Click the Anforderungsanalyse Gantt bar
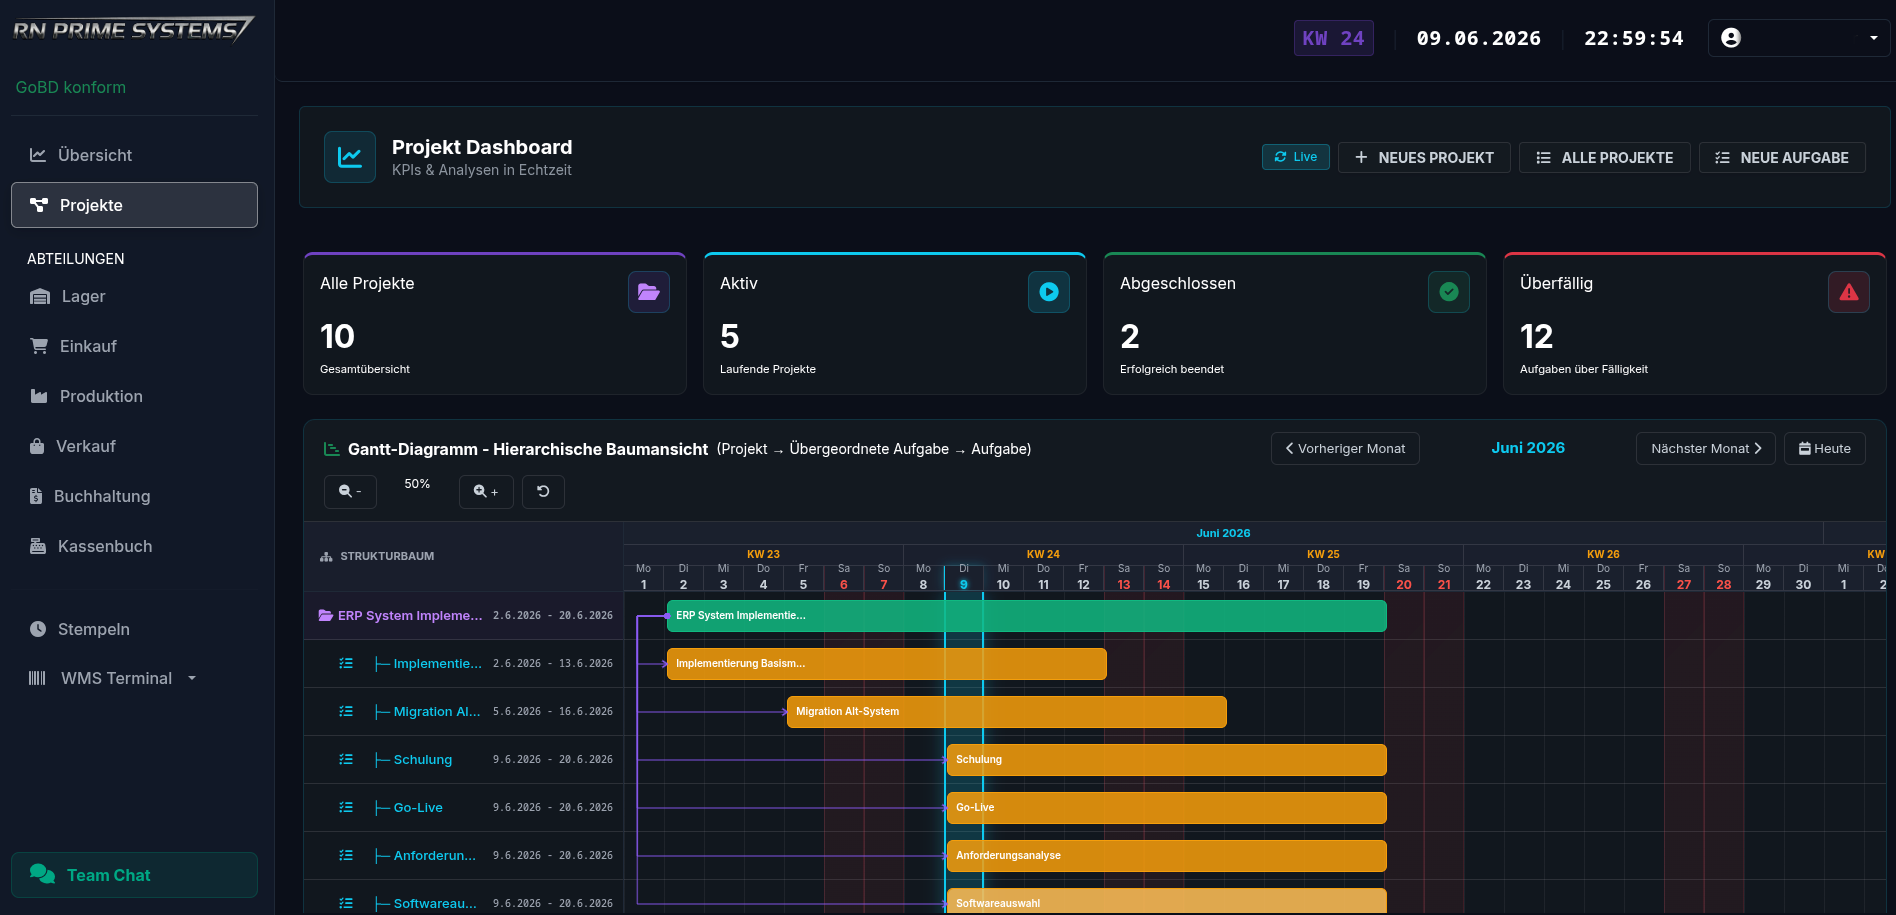Viewport: 1896px width, 915px height. click(x=1167, y=856)
